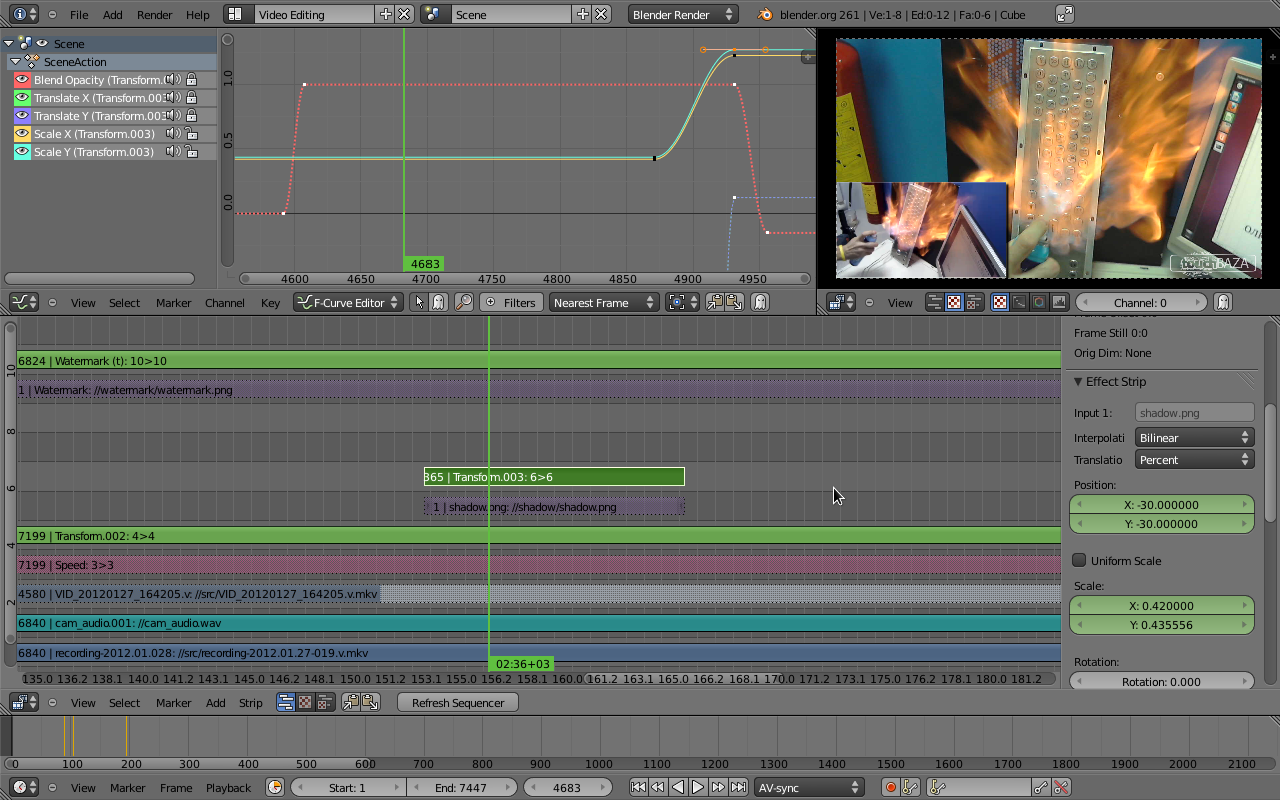Unlock the Translate X channel

click(x=191, y=98)
